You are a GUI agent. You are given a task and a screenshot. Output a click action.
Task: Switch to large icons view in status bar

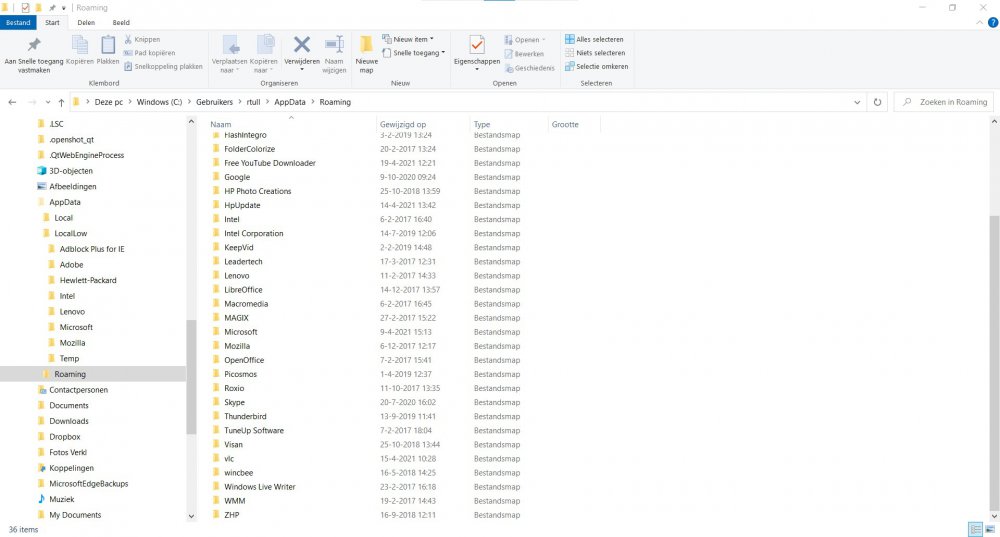[x=990, y=529]
